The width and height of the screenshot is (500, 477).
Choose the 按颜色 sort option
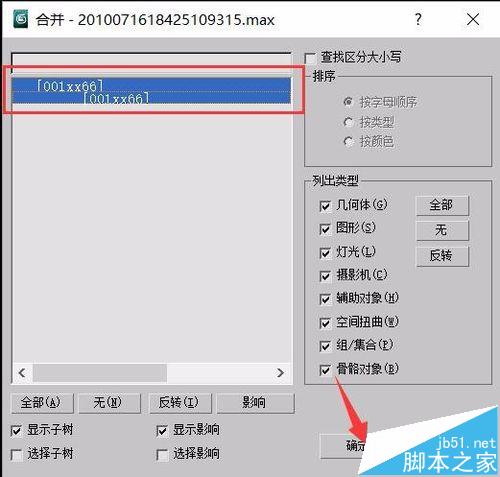pyautogui.click(x=348, y=142)
